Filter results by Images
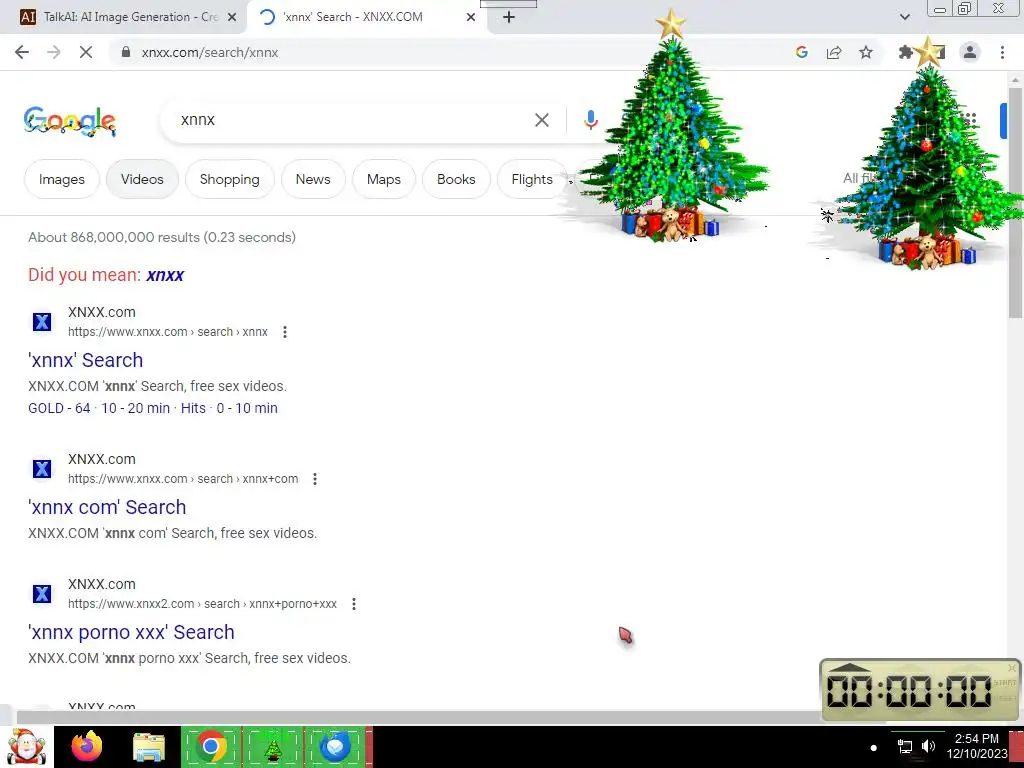This screenshot has width=1024, height=768. [x=62, y=179]
